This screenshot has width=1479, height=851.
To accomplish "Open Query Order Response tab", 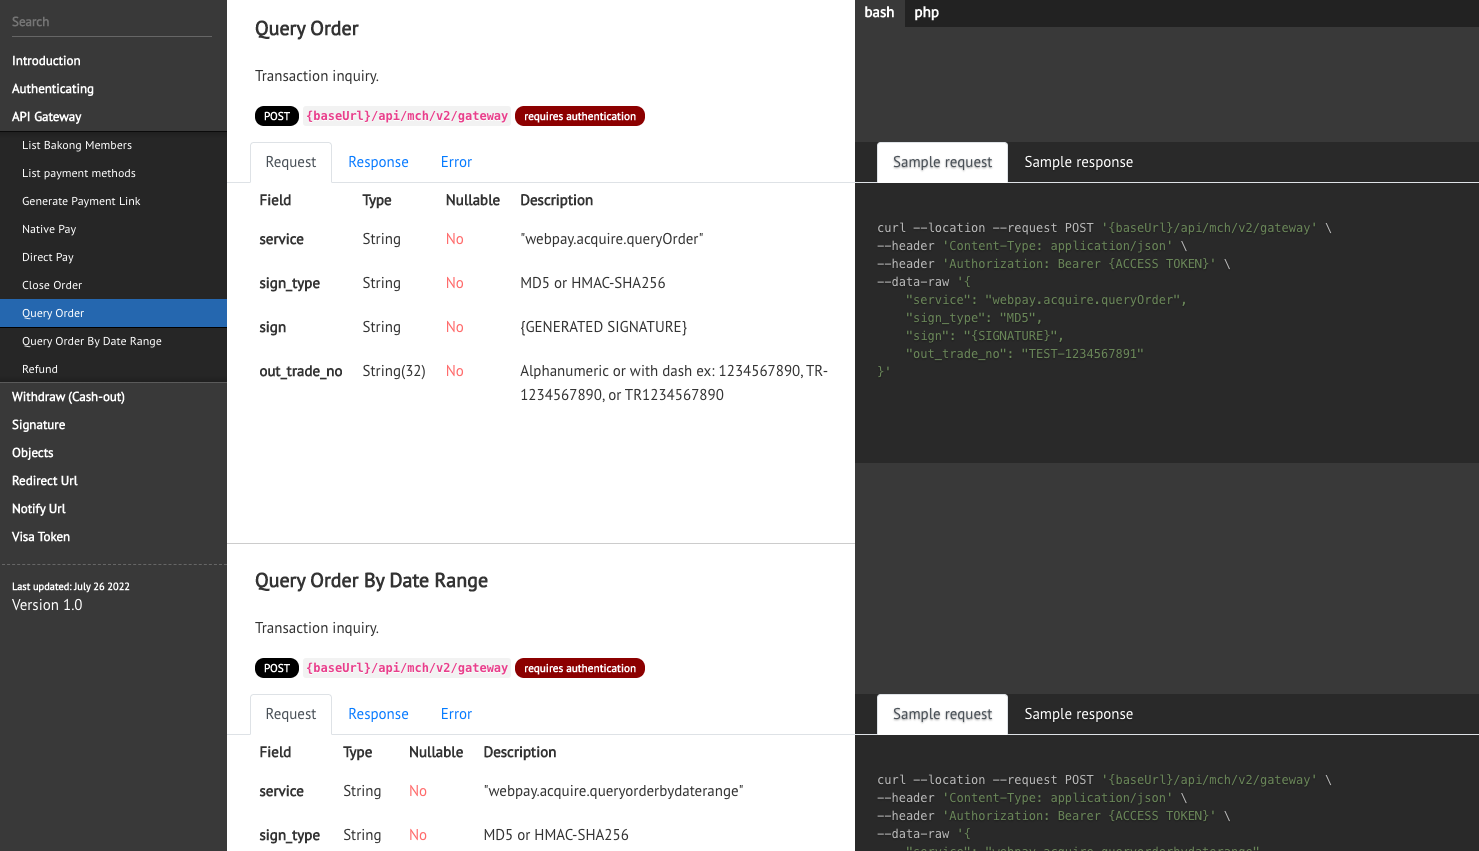I will (378, 162).
